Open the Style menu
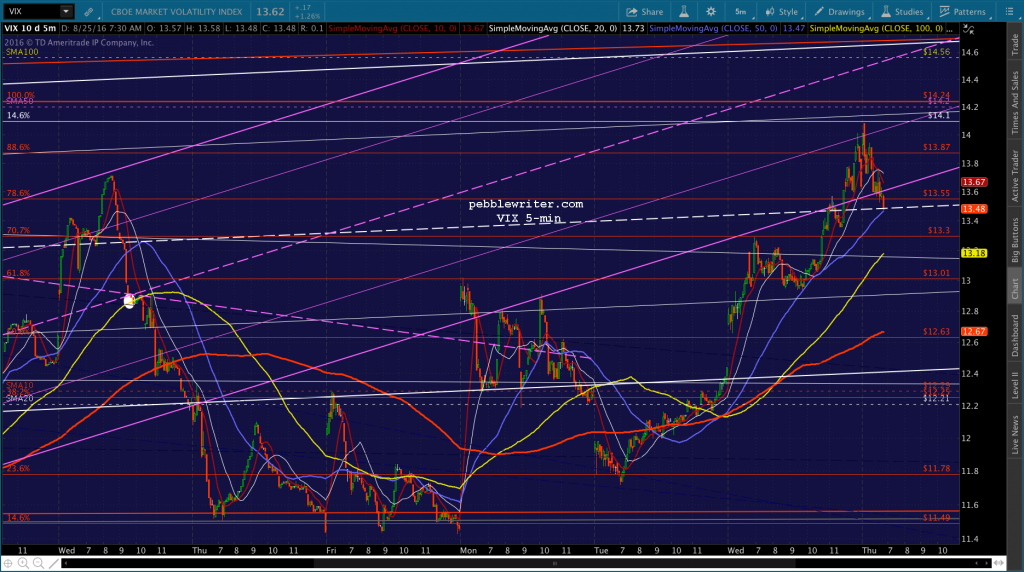 point(782,12)
